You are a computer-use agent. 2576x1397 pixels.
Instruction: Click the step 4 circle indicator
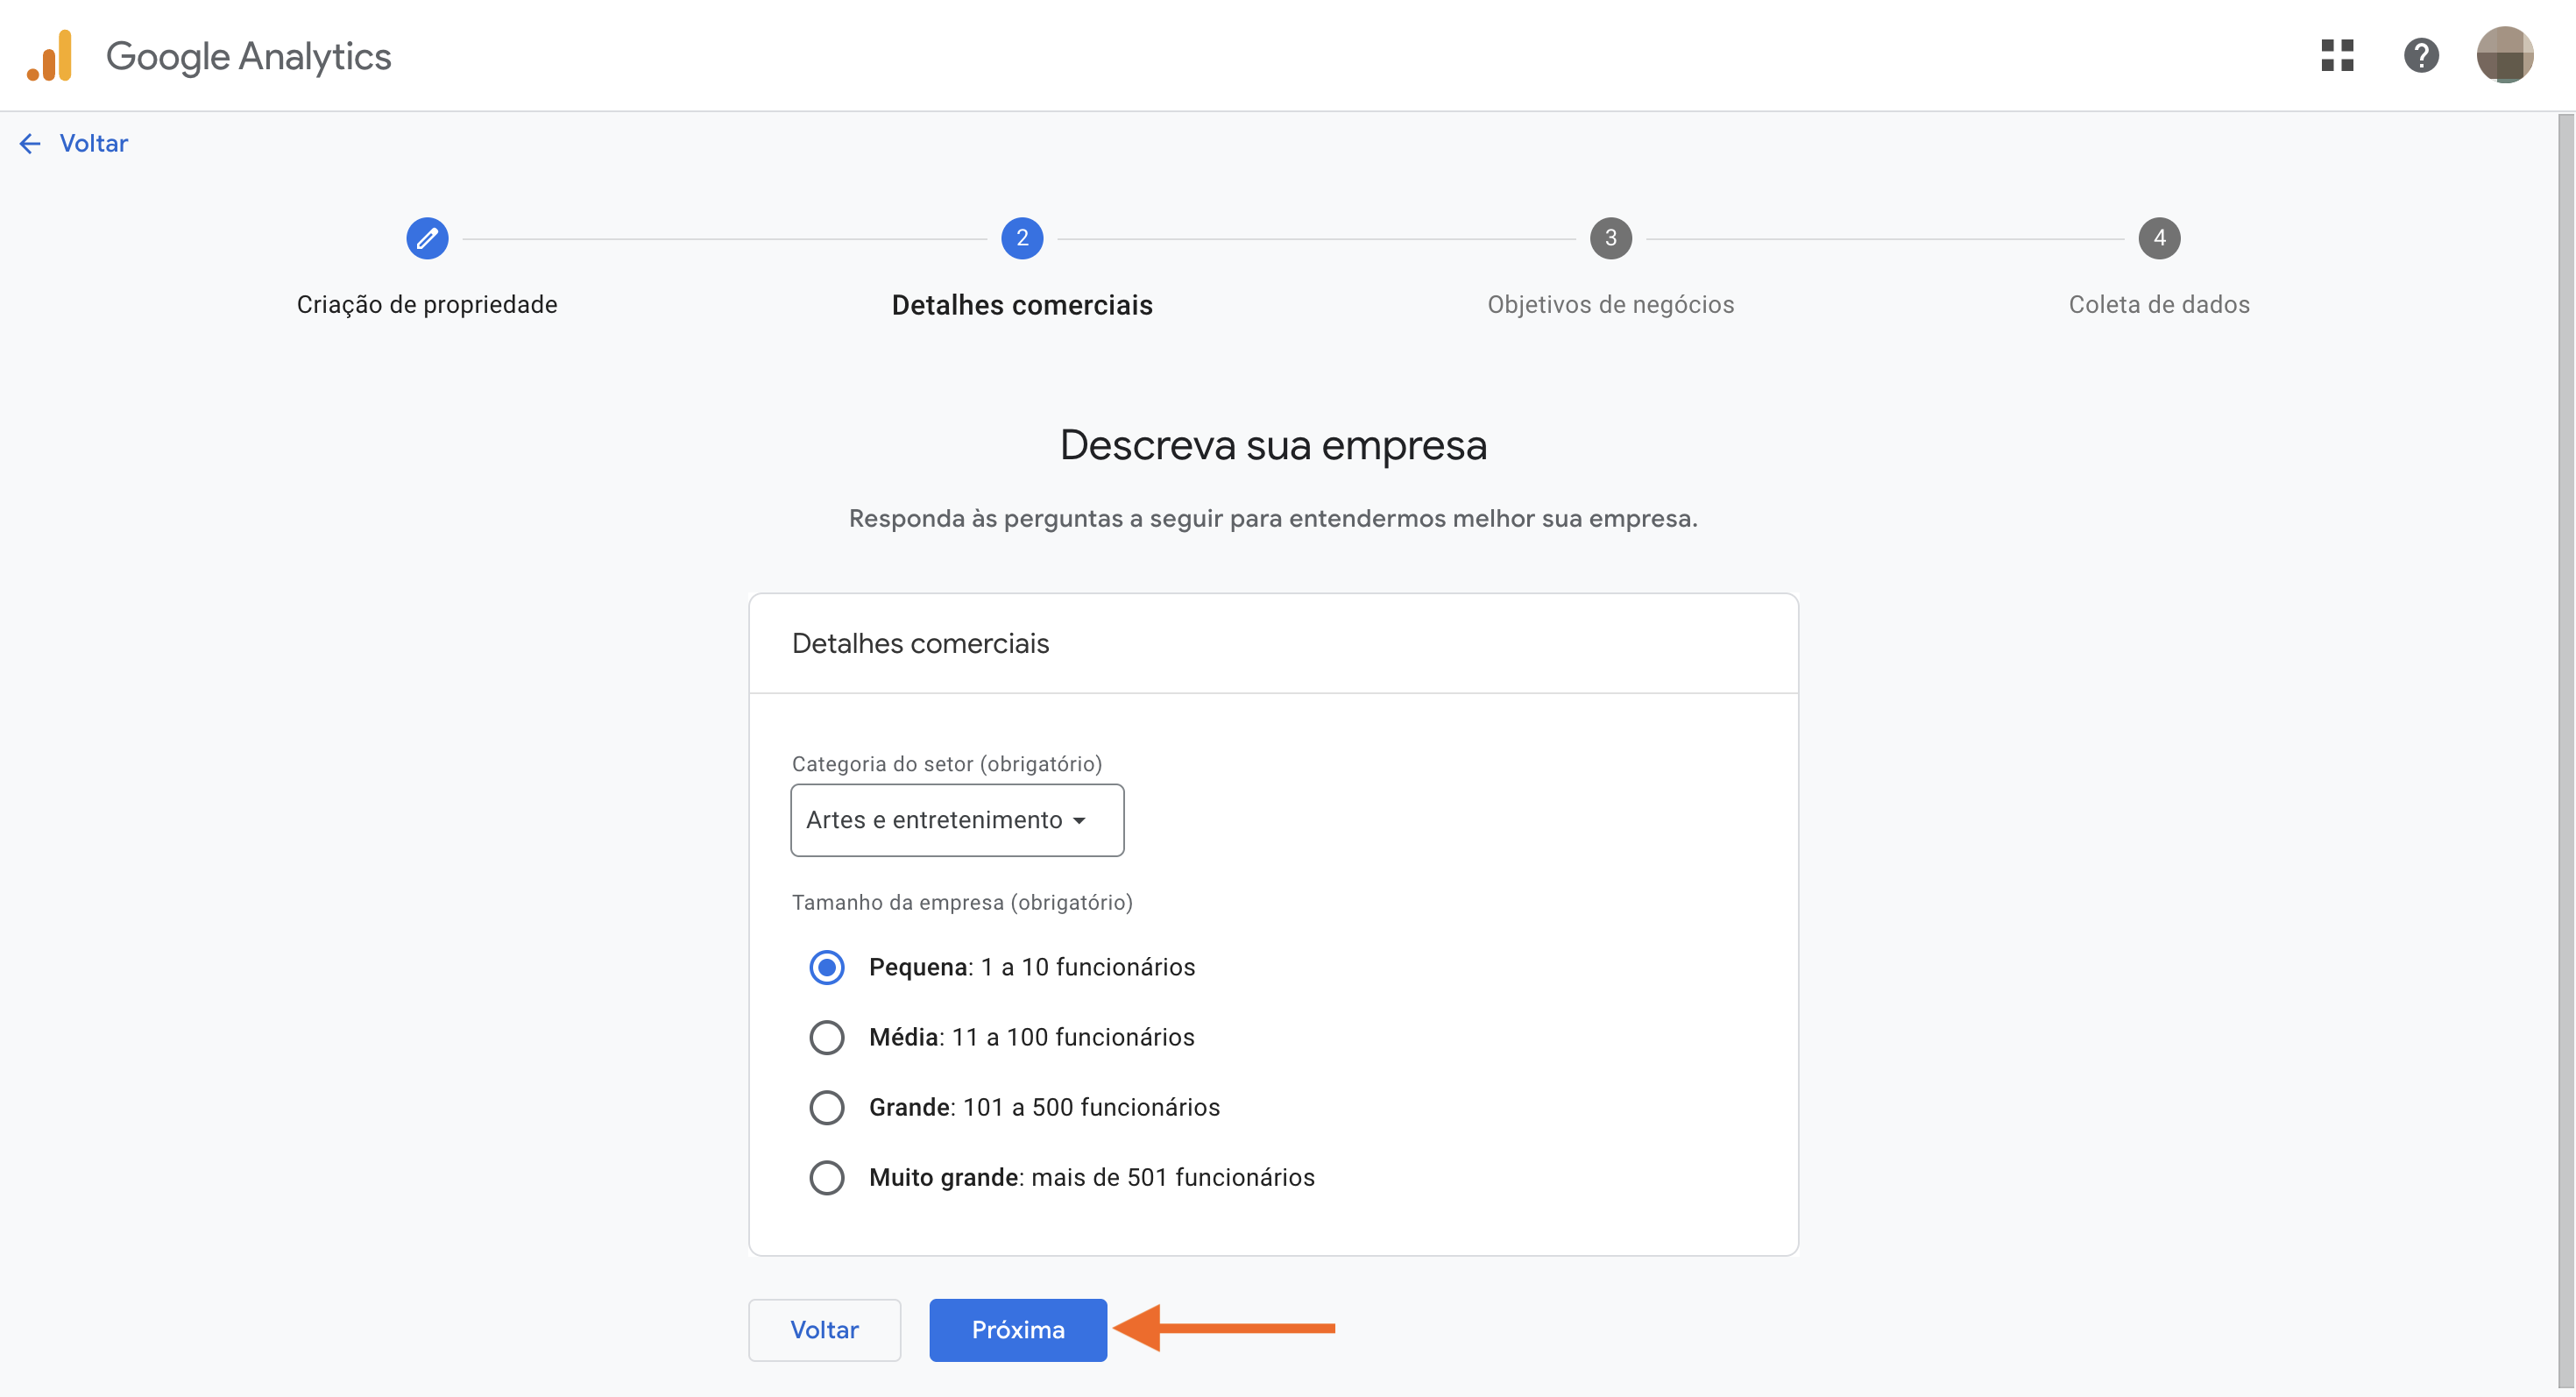(x=2159, y=238)
